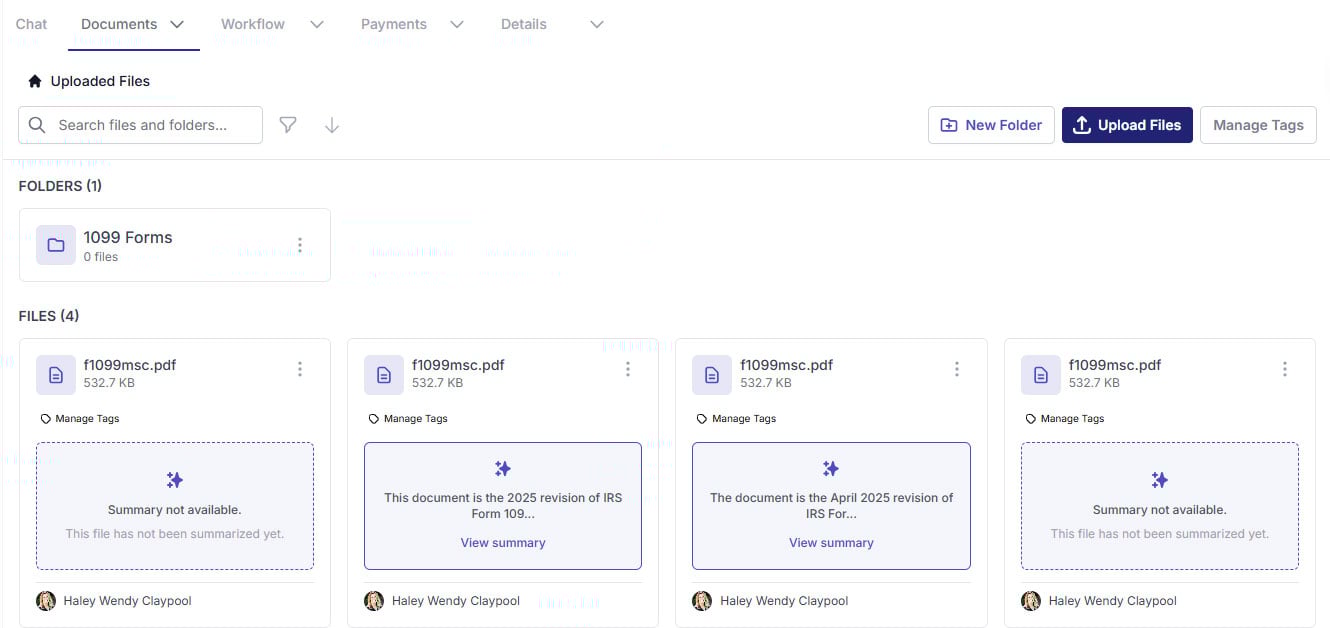
Task: Expand the Workflow dropdown chevron
Action: tap(317, 24)
